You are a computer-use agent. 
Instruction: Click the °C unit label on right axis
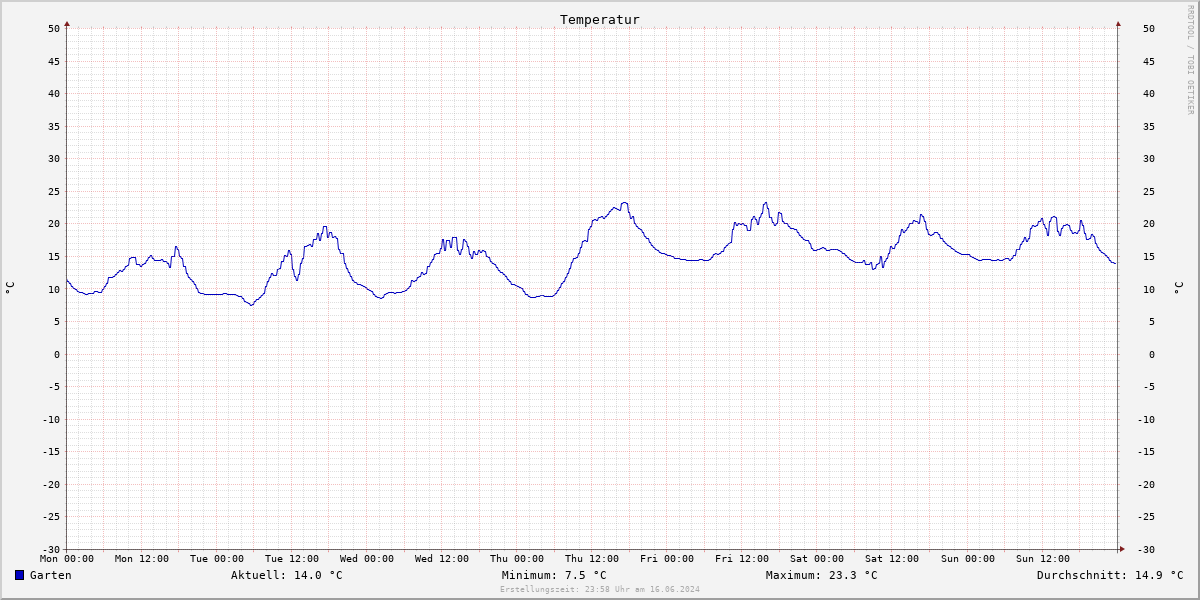pos(1178,288)
